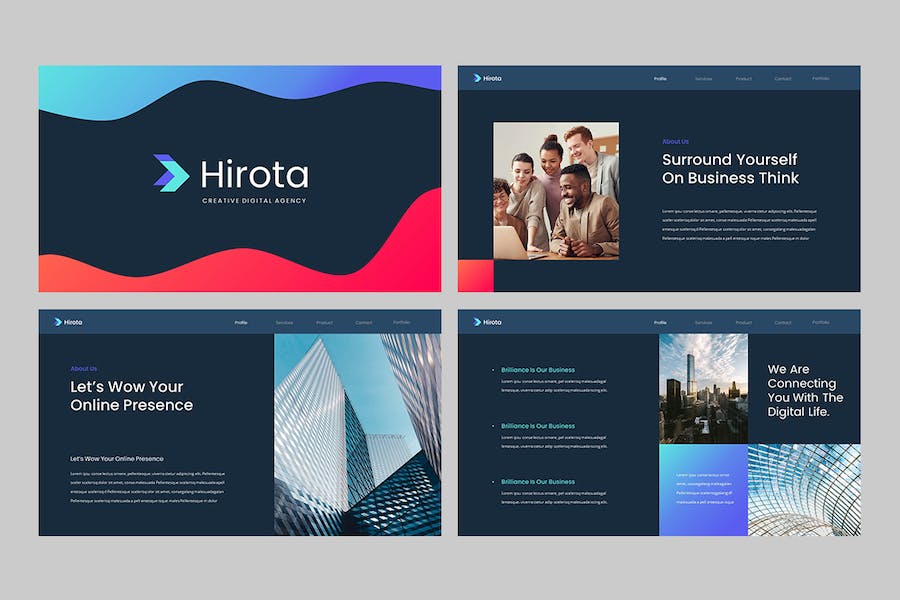900x600 pixels.
Task: Go to Portfolio in the top-right slide navigation
Action: [821, 78]
